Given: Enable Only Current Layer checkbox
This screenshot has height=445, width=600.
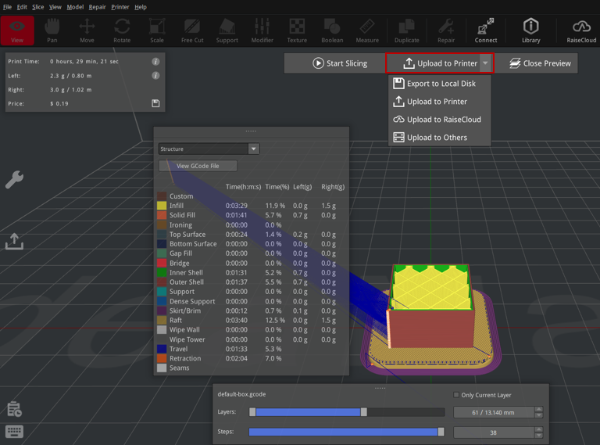Looking at the screenshot, I should click(458, 394).
